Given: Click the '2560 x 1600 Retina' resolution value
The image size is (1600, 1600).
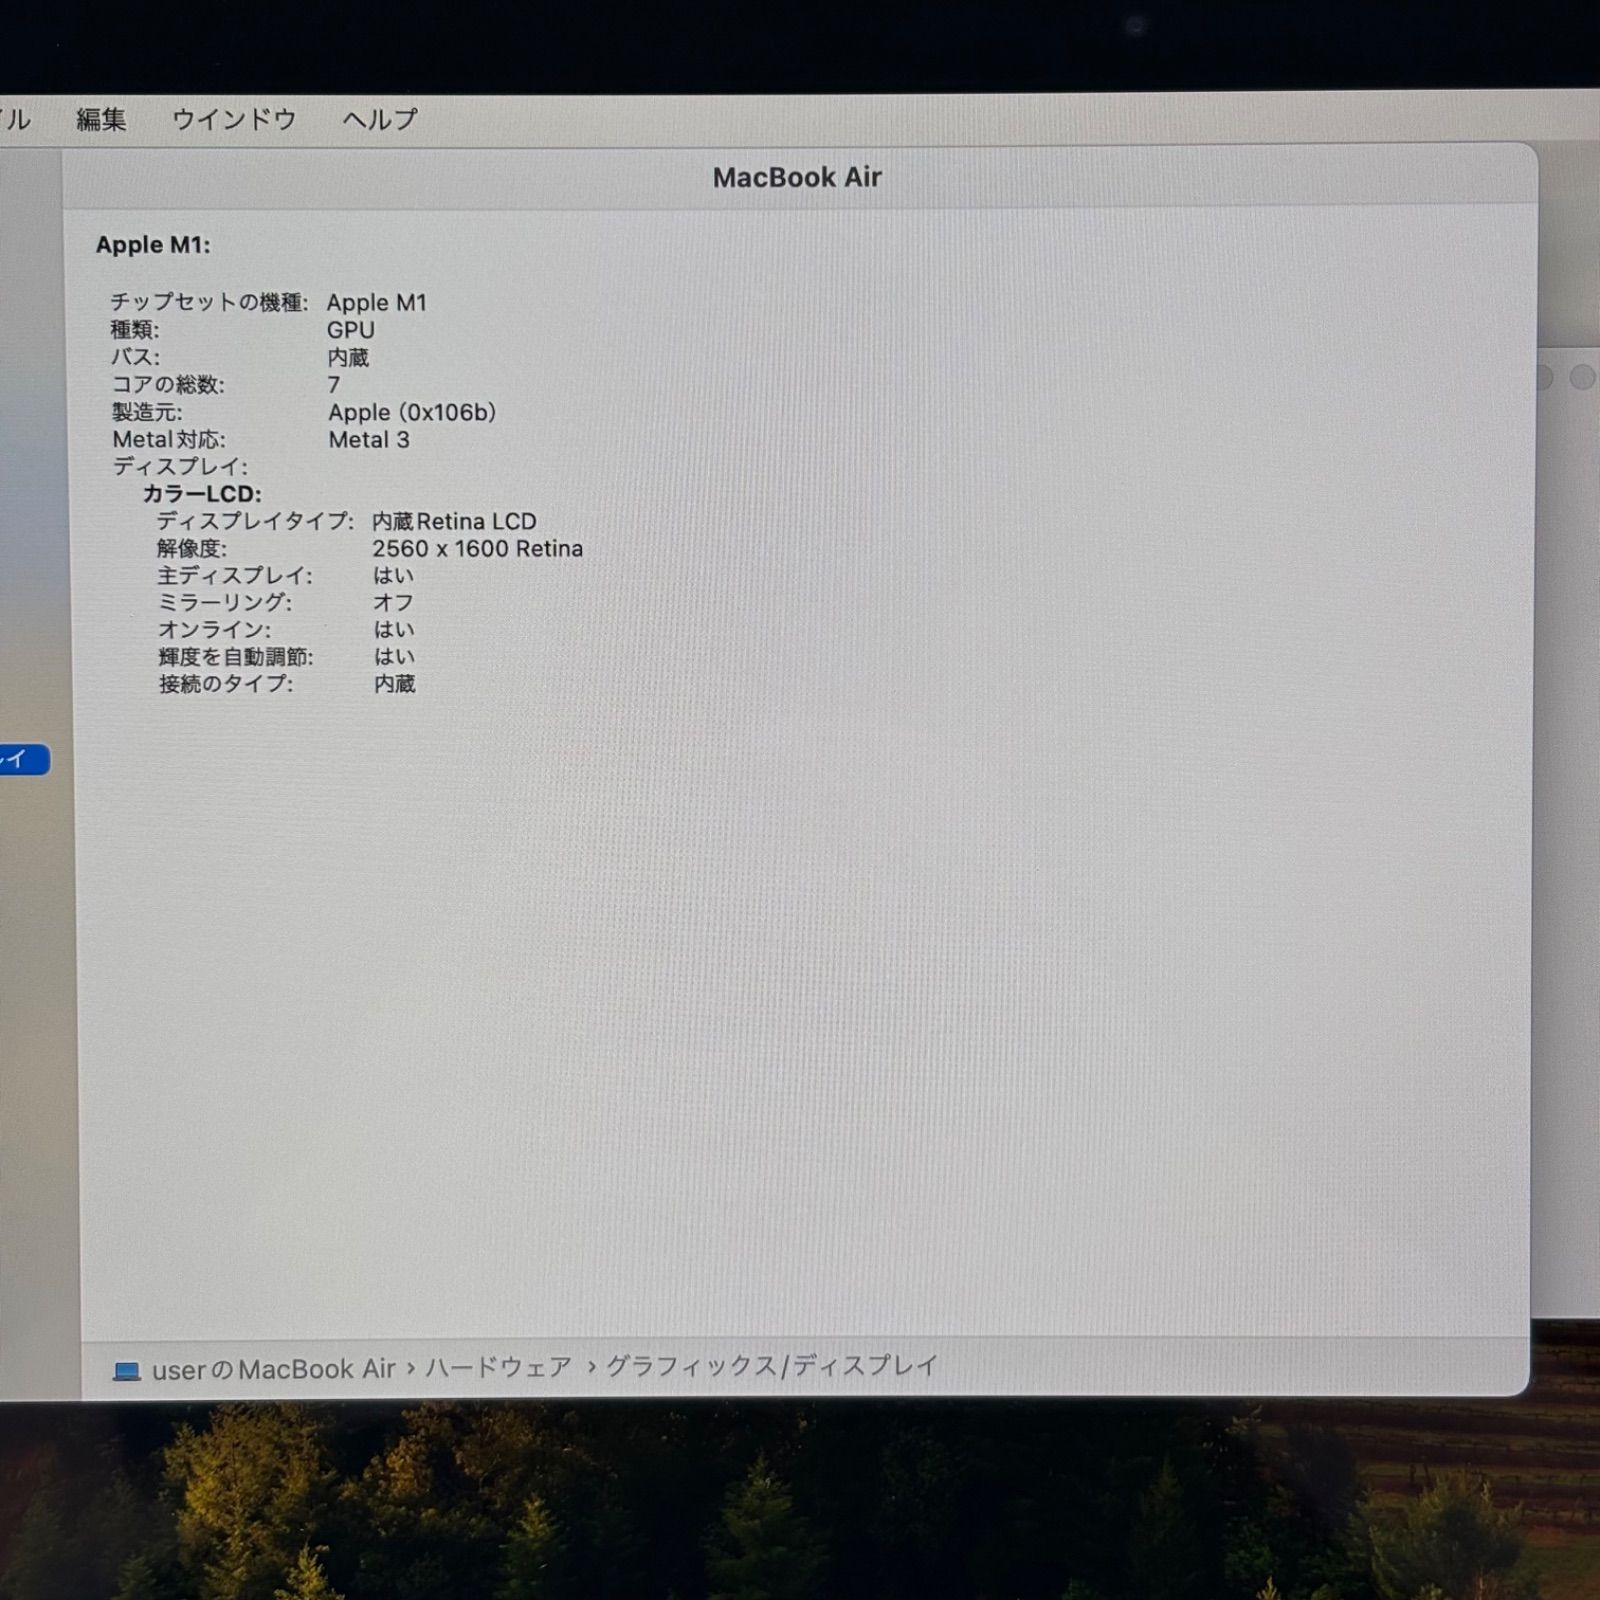Looking at the screenshot, I should tap(477, 549).
